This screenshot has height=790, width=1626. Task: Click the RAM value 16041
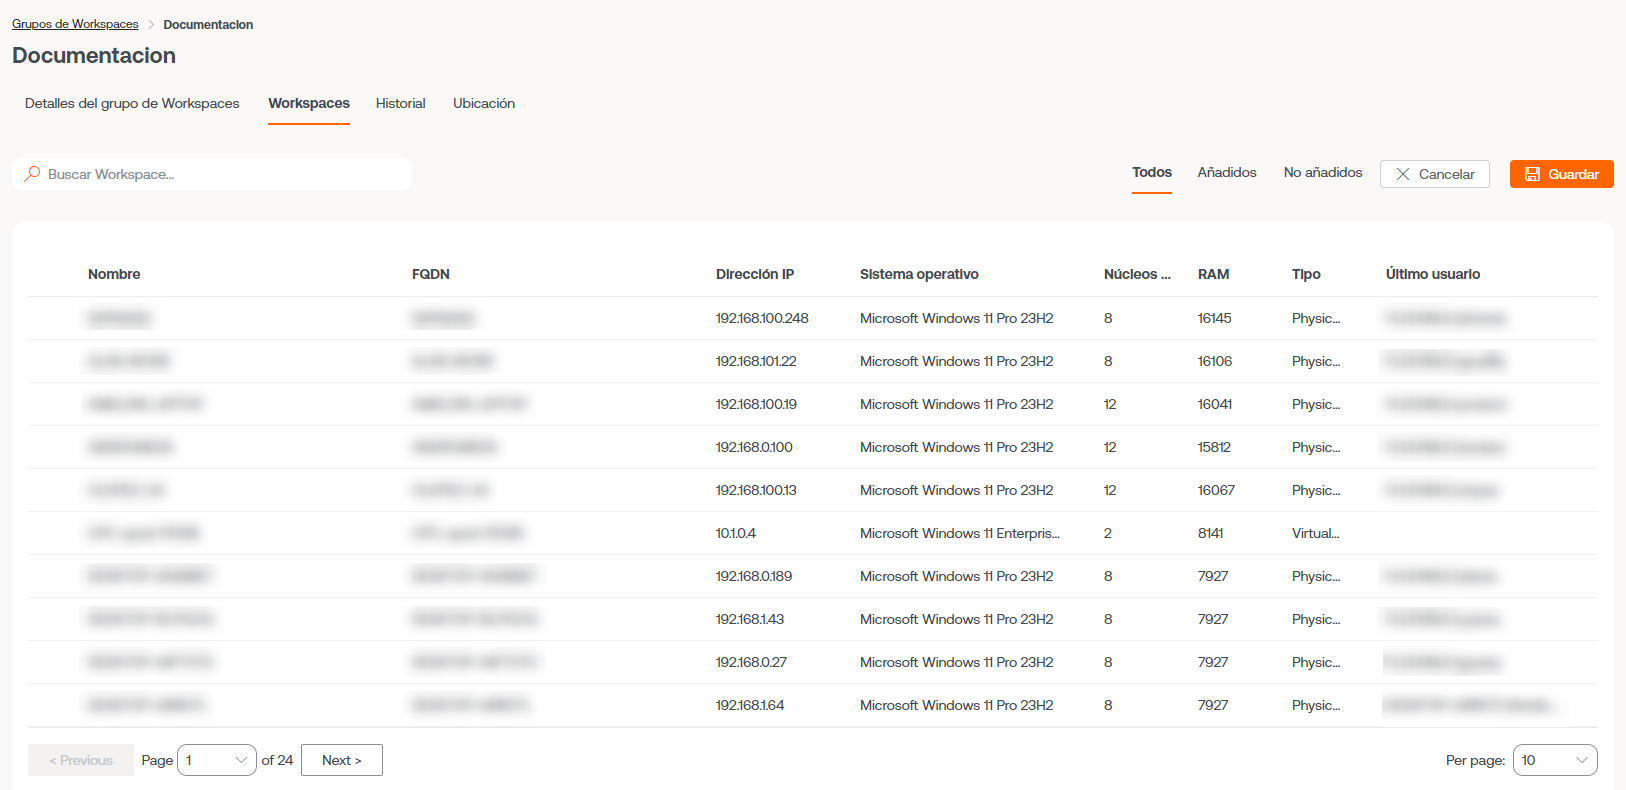tap(1215, 404)
